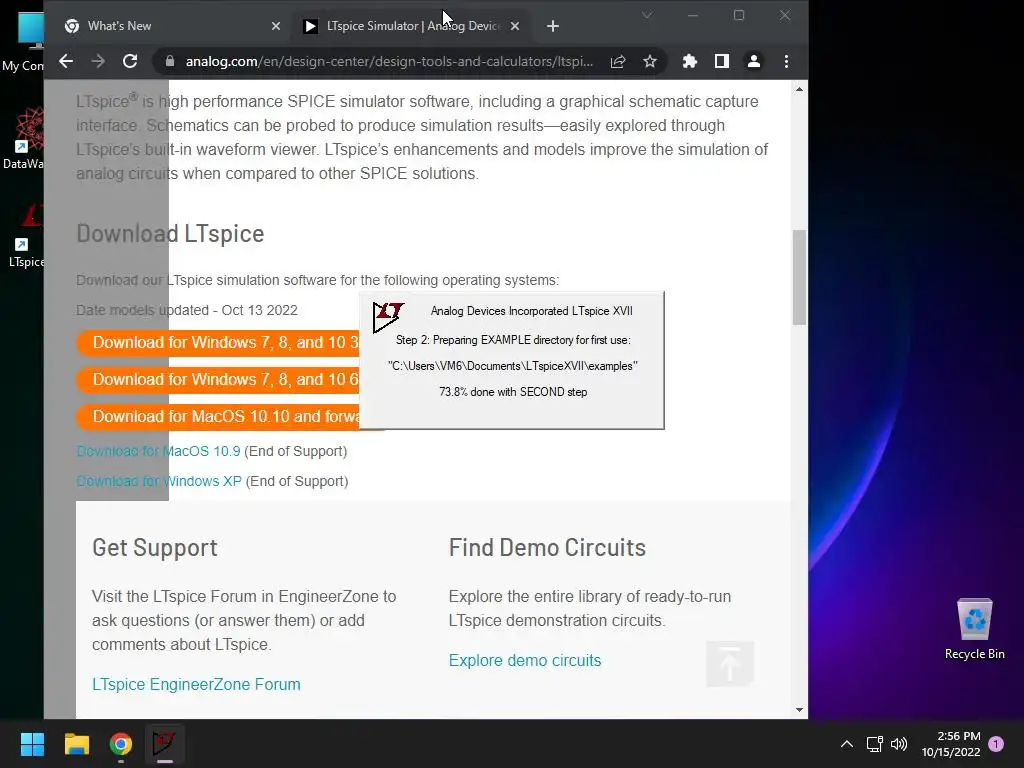This screenshot has width=1024, height=768.
Task: Click the Chrome taskbar icon
Action: coord(121,744)
